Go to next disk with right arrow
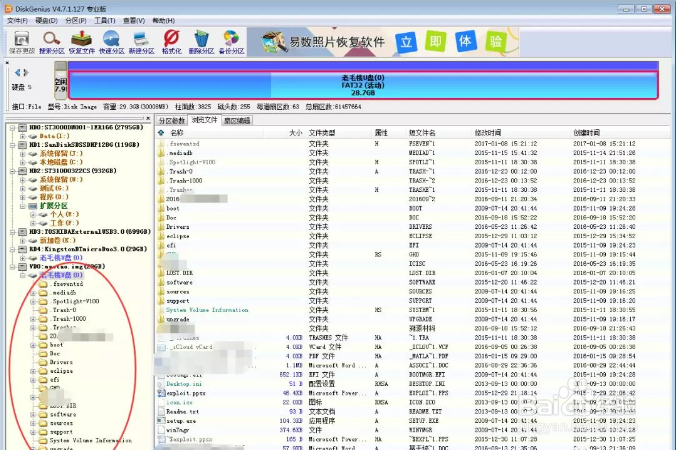The height and width of the screenshot is (450, 676). (26, 72)
